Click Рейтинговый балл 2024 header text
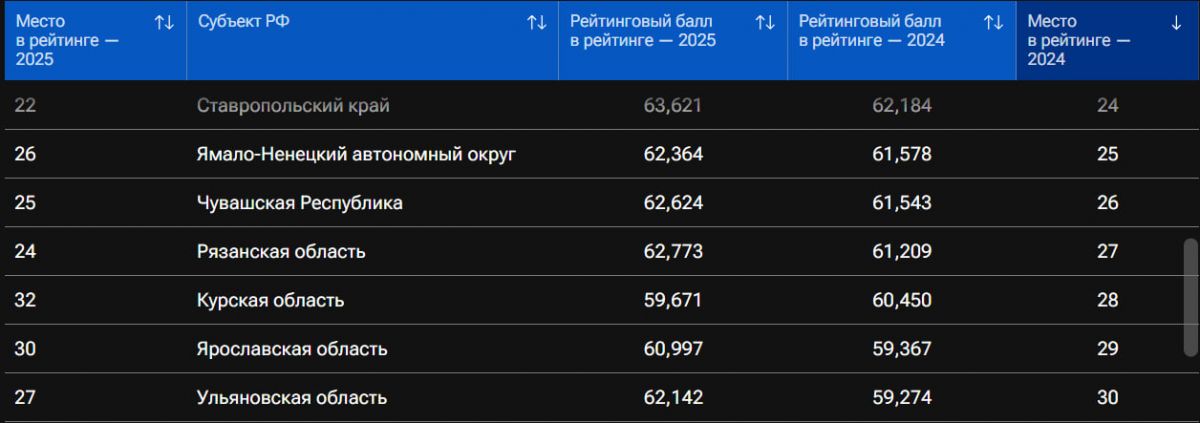 [871, 31]
